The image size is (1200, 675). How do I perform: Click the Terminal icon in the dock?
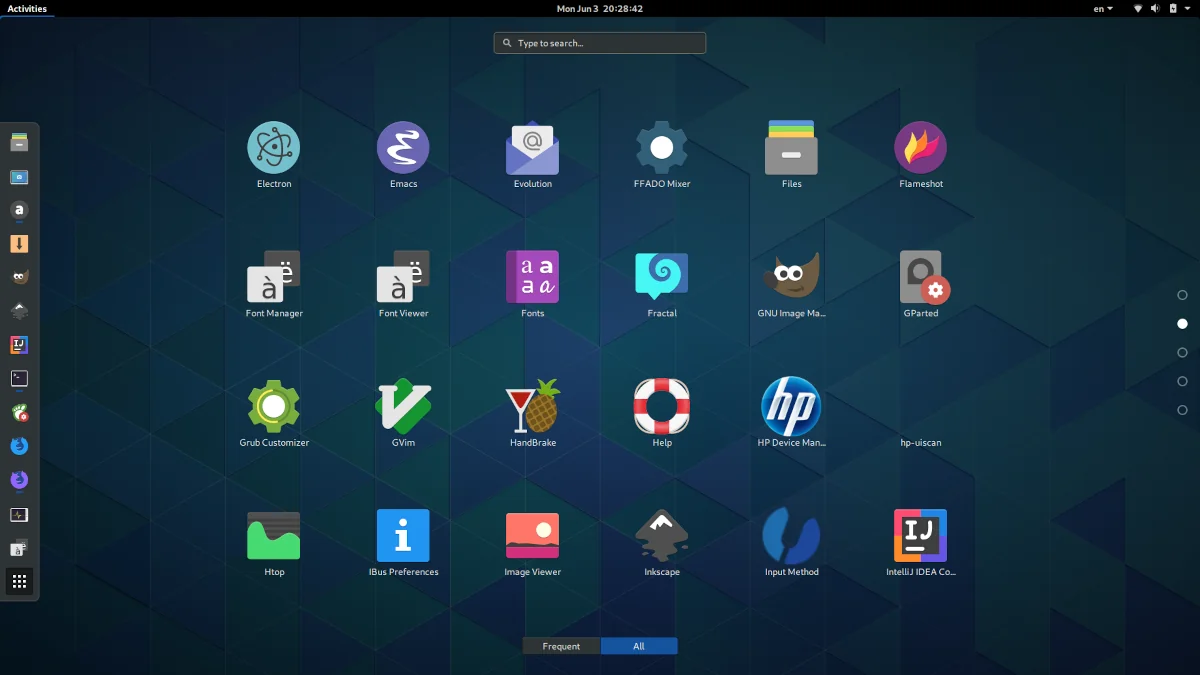click(19, 379)
